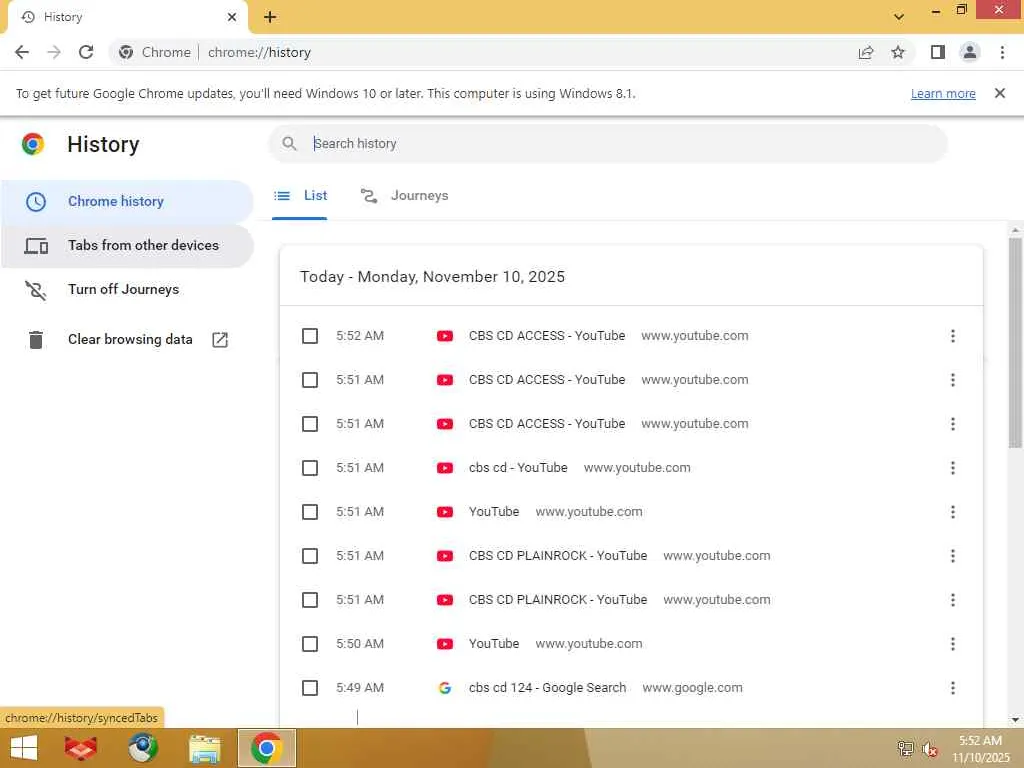Select Chrome history in the sidebar
1024x768 pixels.
point(127,201)
